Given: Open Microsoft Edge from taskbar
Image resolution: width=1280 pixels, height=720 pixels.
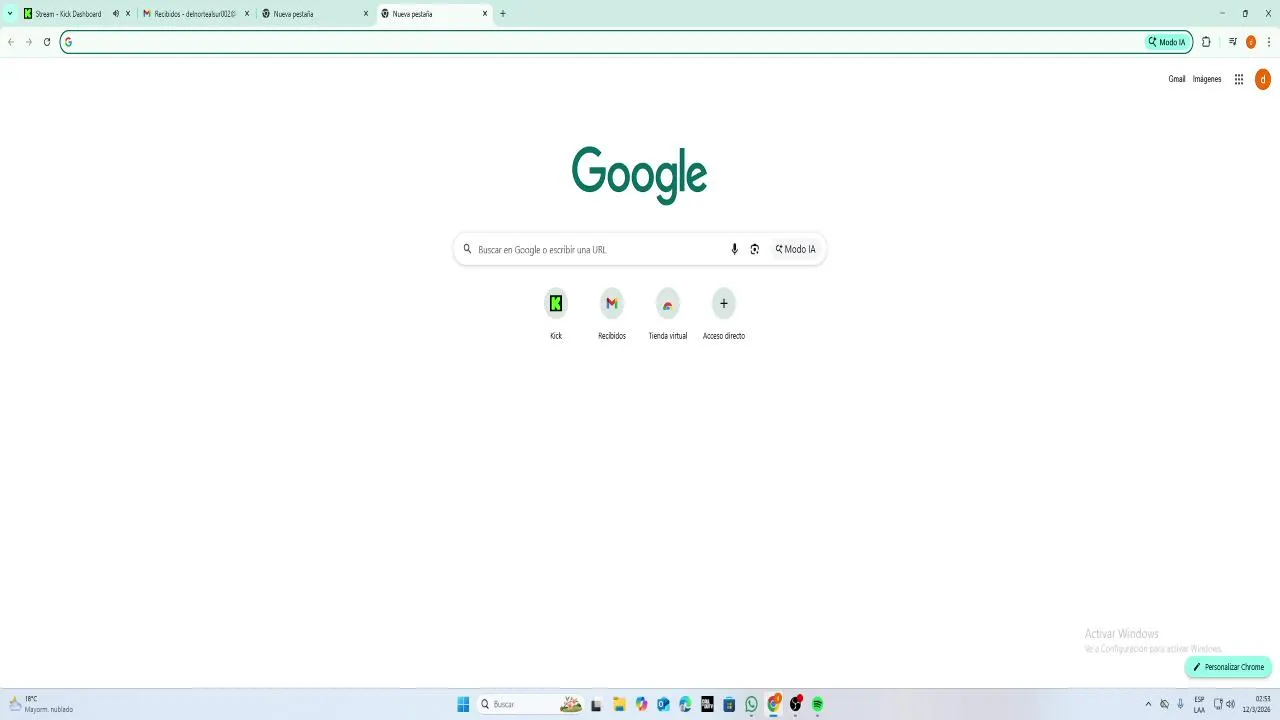Looking at the screenshot, I should 685,704.
